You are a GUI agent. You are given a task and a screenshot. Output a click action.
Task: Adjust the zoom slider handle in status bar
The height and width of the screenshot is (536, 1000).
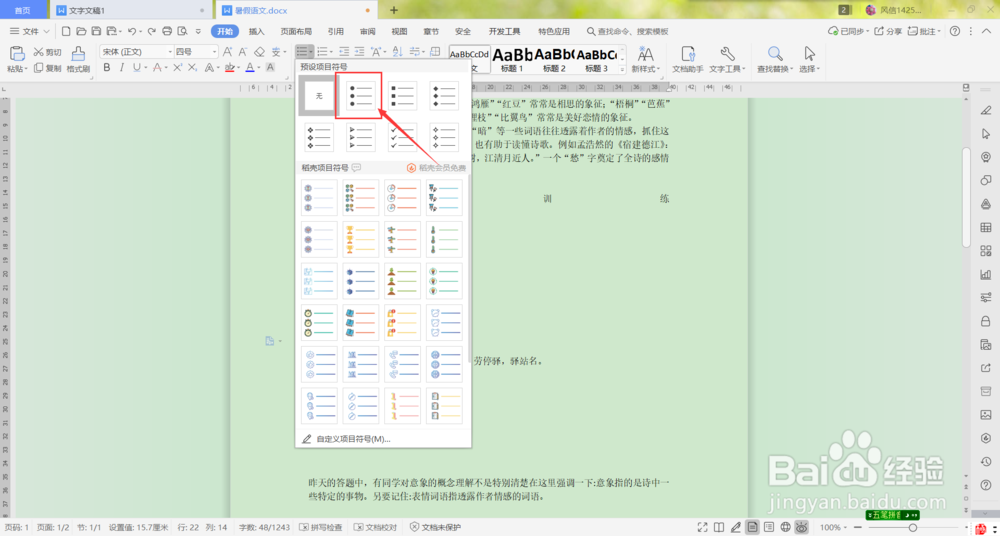[x=913, y=527]
